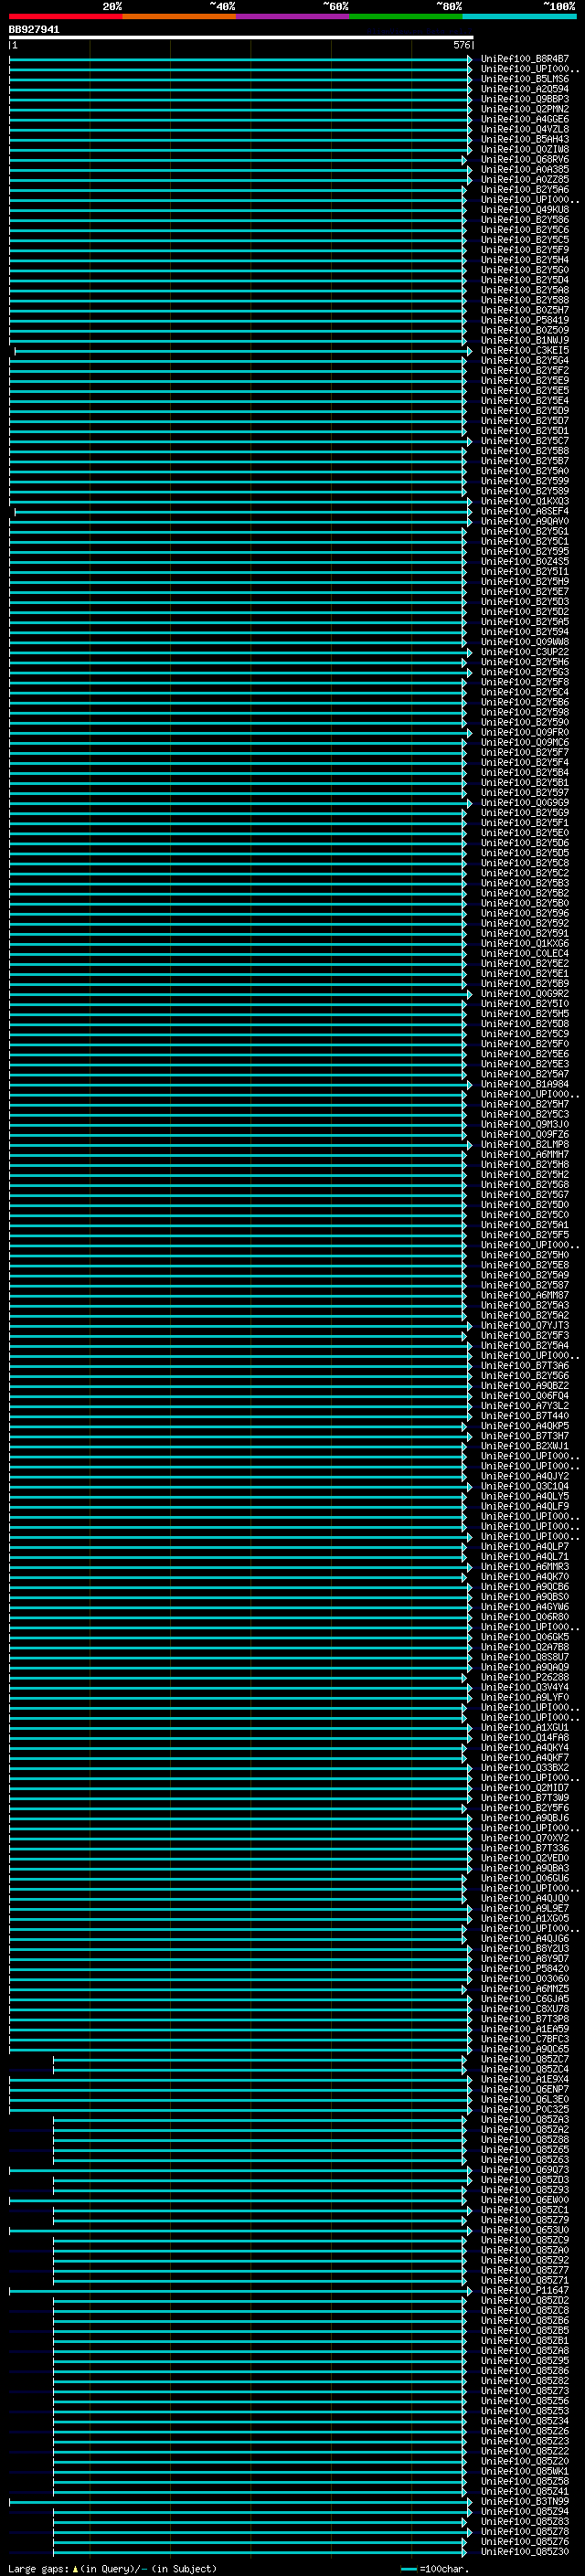The height and width of the screenshot is (2576, 585).
Task: Select the UniRef100_Q7YJT3 label
Action: click(x=525, y=1325)
